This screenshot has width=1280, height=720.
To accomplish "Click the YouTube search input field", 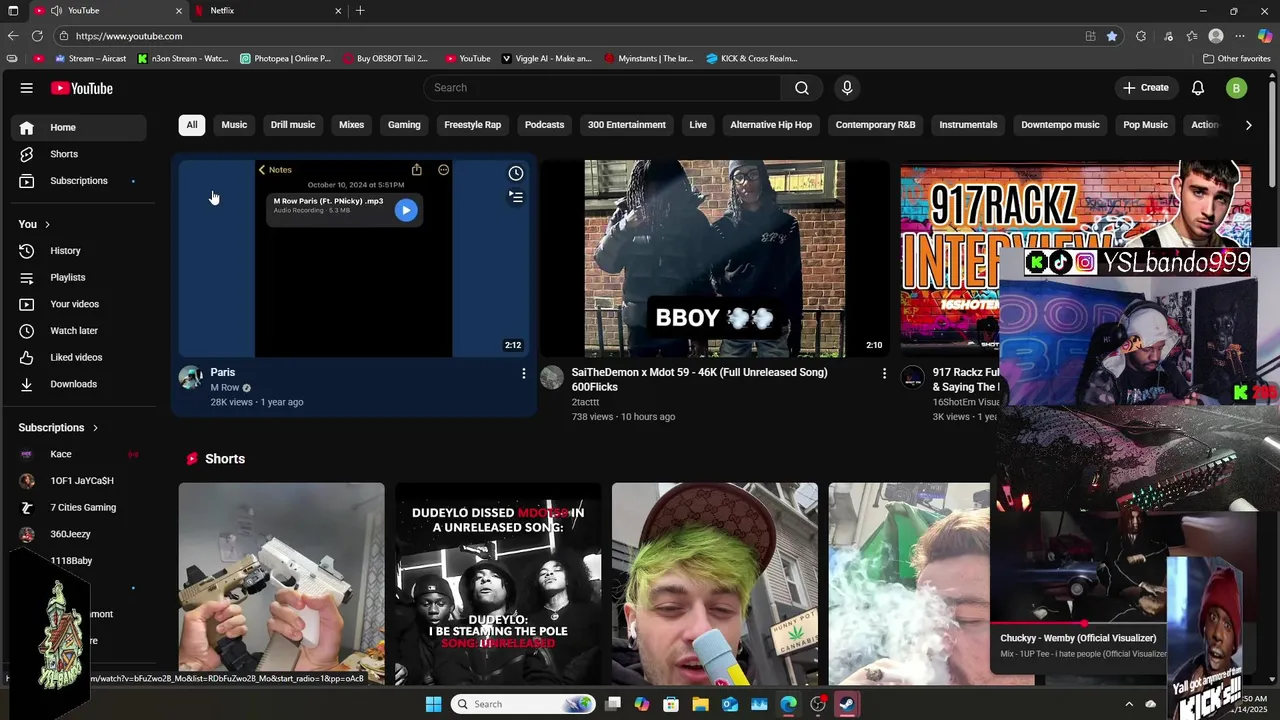I will coord(602,88).
